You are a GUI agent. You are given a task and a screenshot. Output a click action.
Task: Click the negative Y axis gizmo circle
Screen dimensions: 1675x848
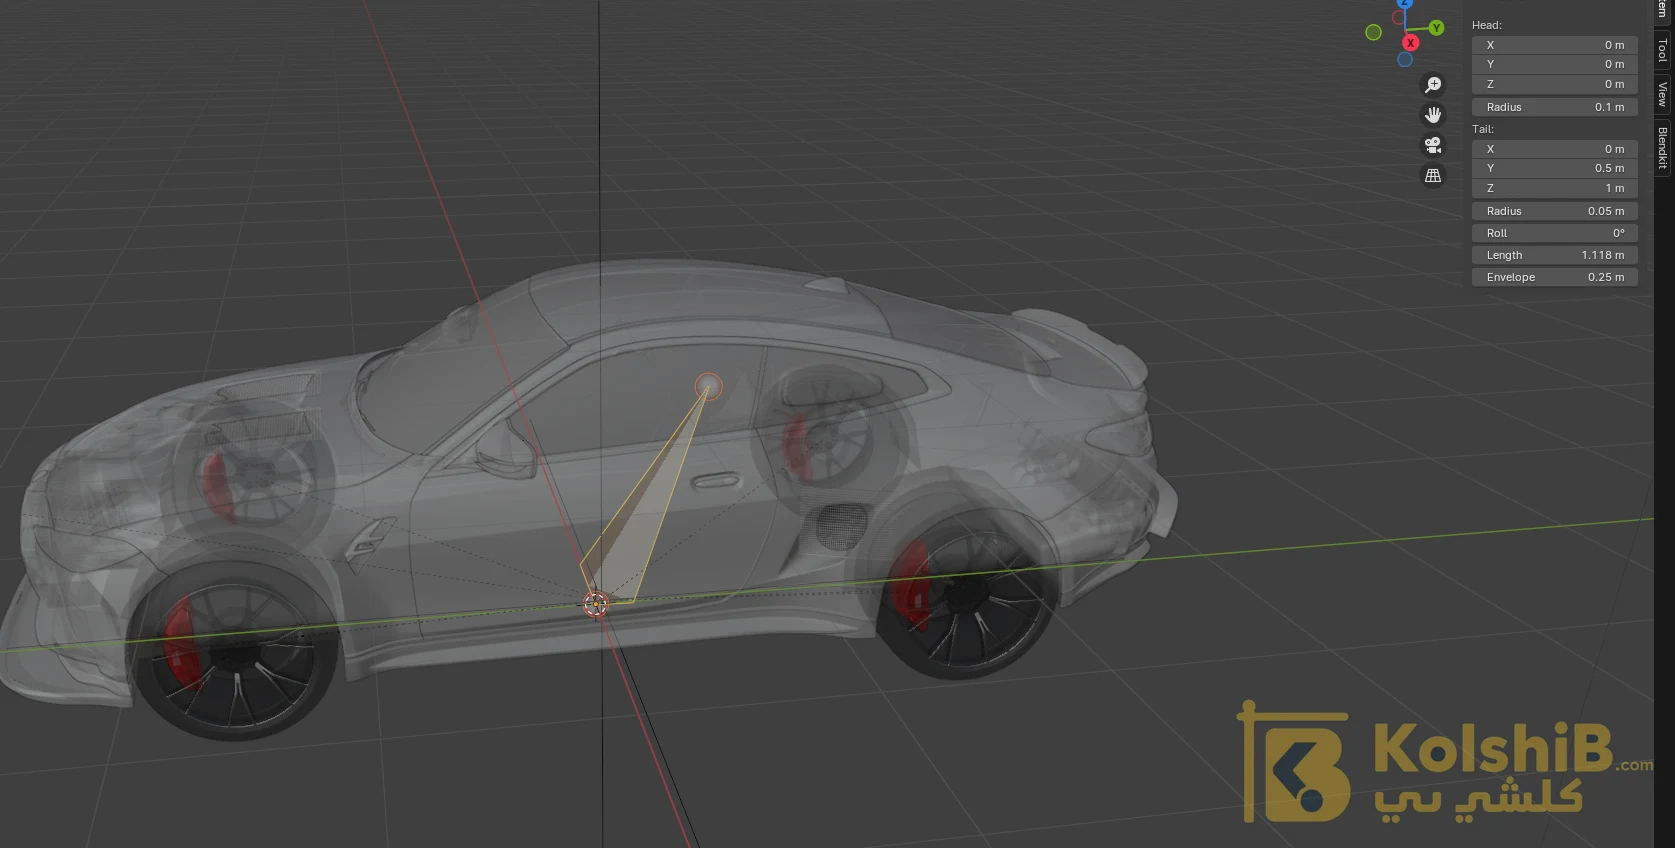point(1374,32)
